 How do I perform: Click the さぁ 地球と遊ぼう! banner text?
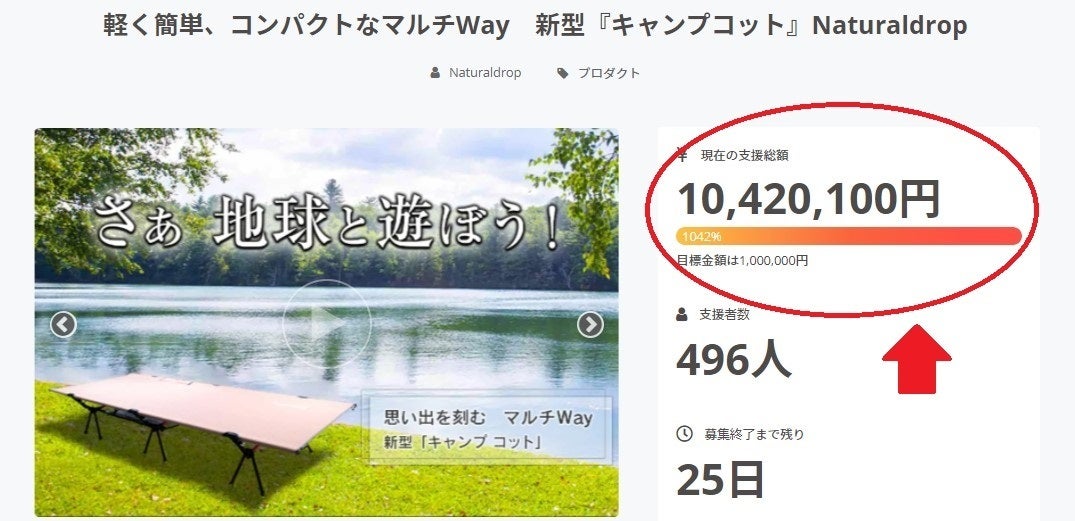tap(326, 223)
